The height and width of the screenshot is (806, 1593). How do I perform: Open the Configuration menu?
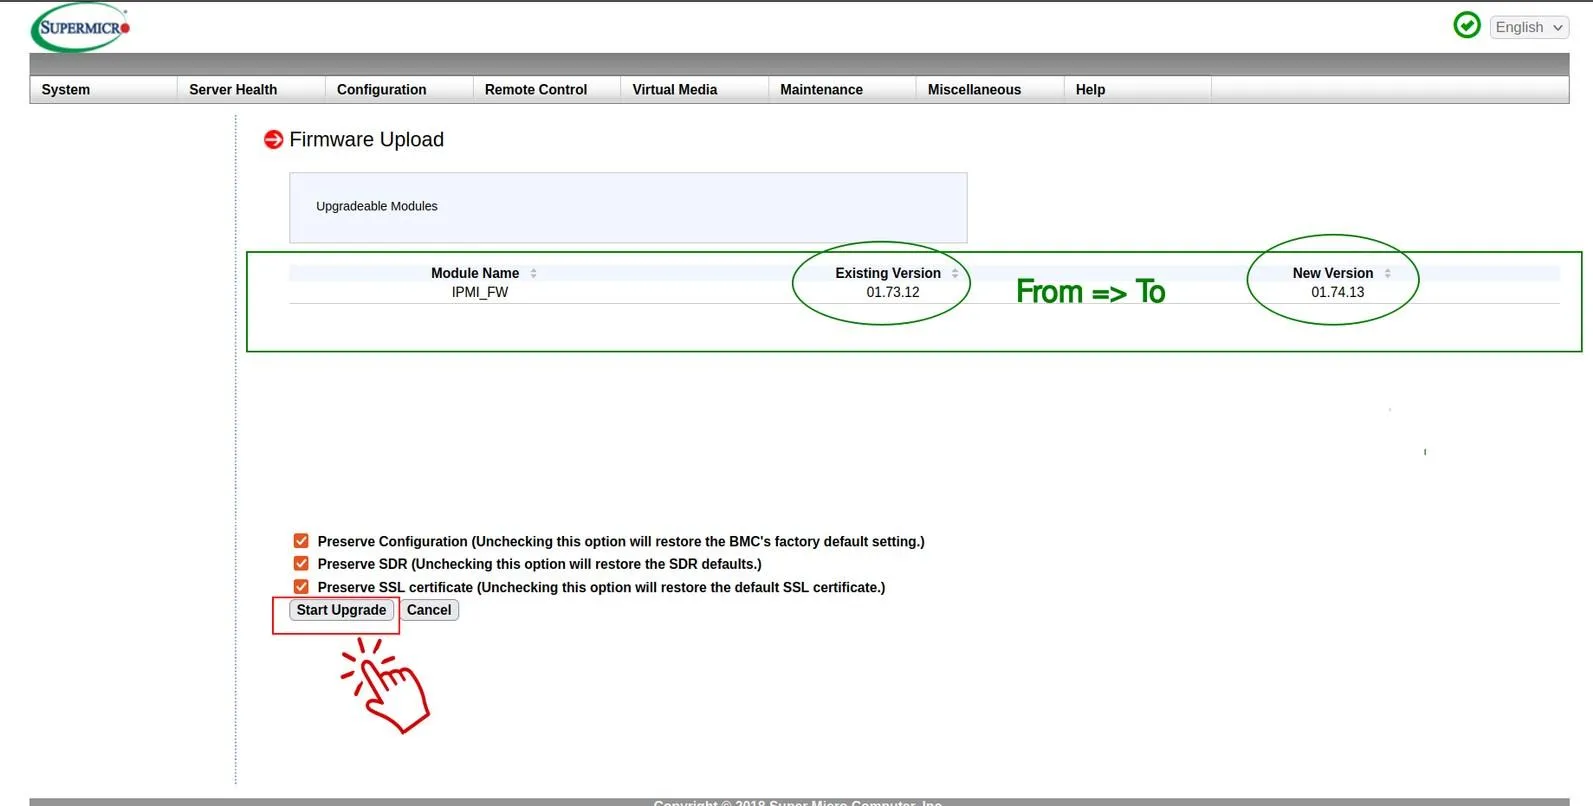coord(381,90)
